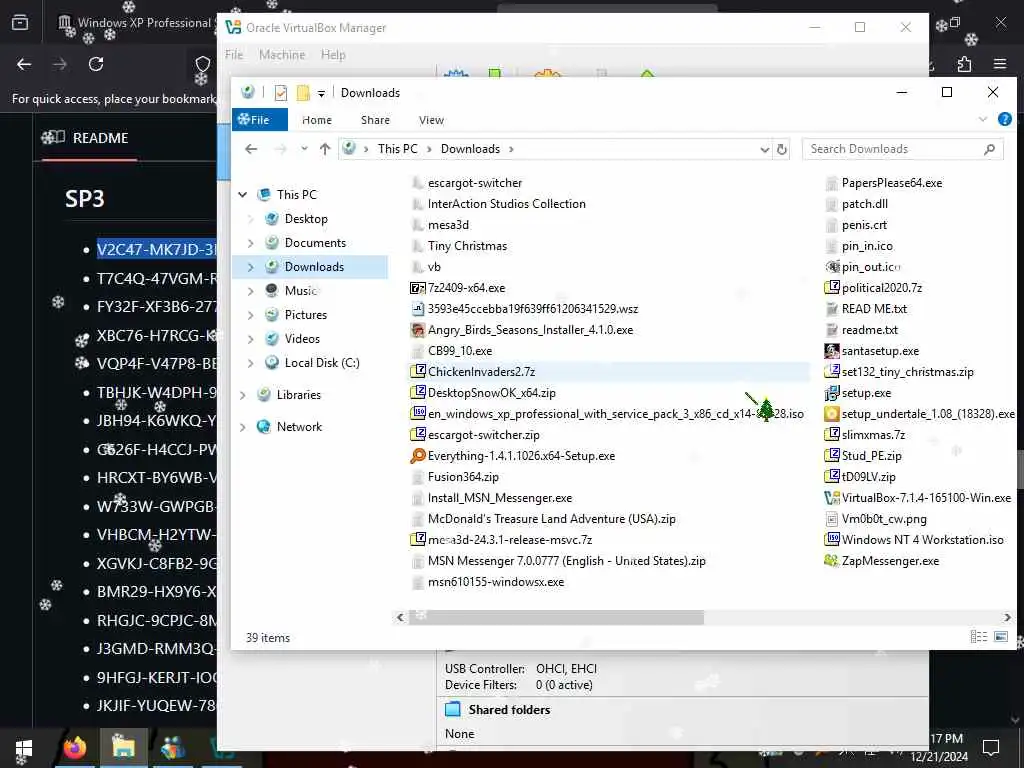Click This PC in the address breadcrumb
This screenshot has width=1024, height=768.
397,149
